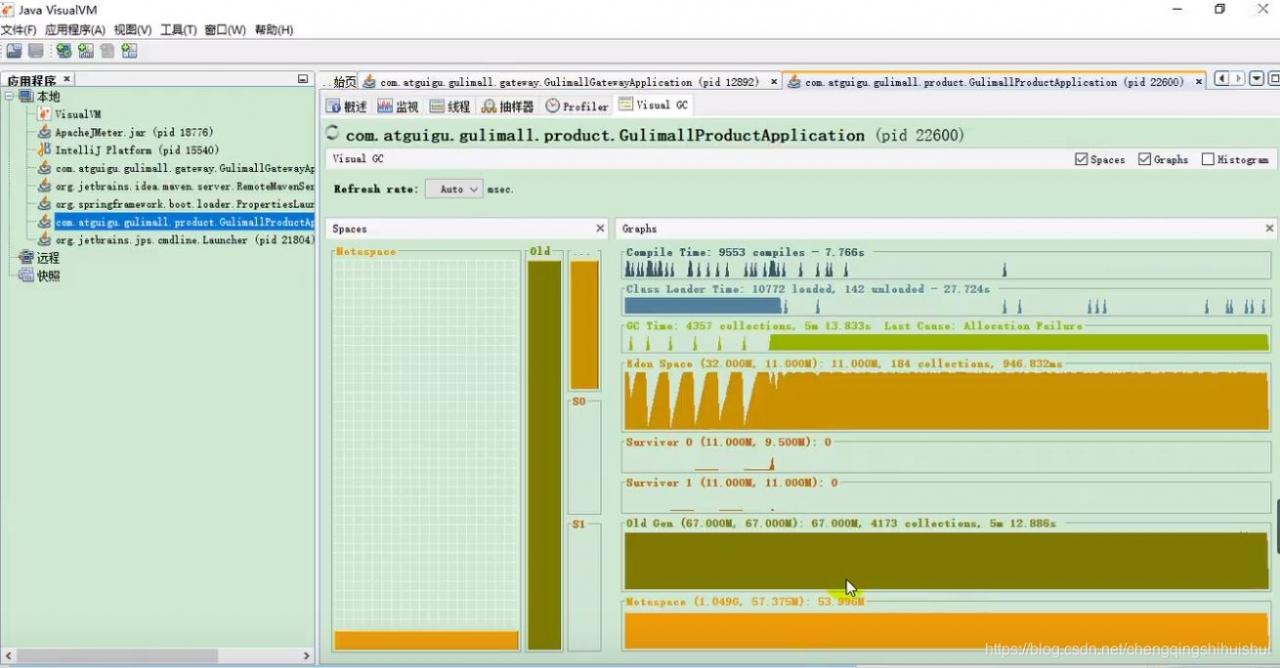The height and width of the screenshot is (668, 1280).
Task: Open the 帮助(H) menu
Action: point(274,30)
